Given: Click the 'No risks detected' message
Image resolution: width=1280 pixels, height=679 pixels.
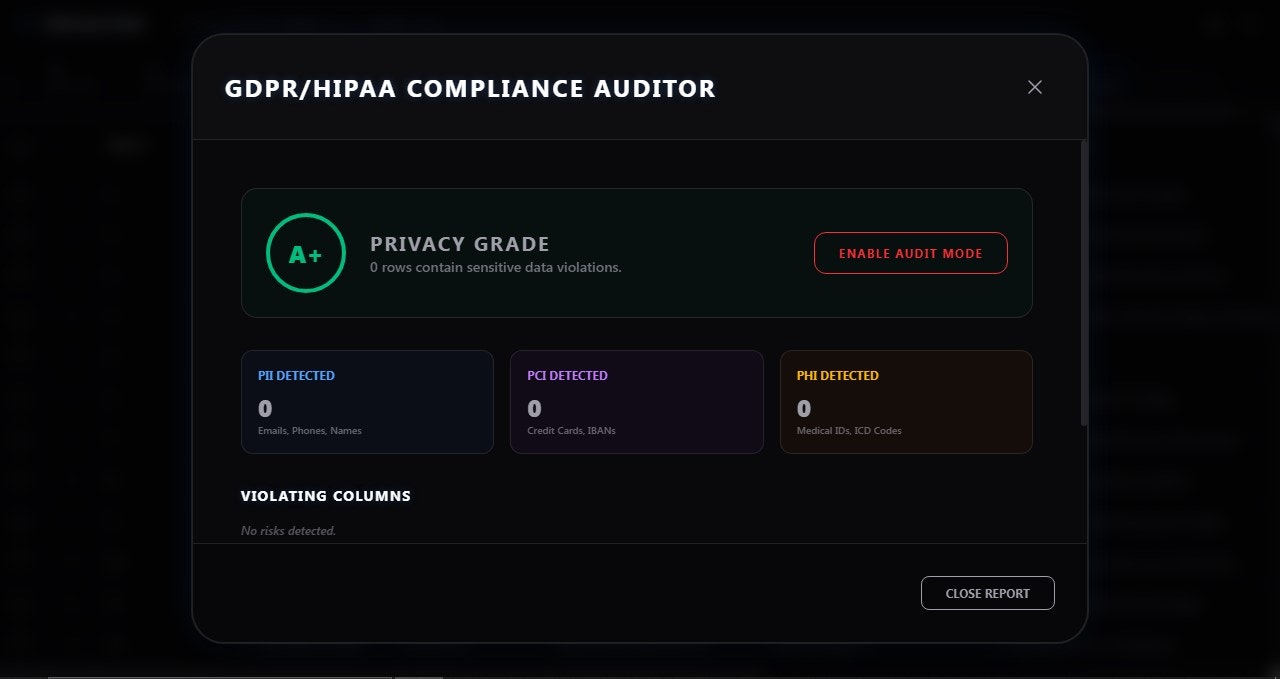Looking at the screenshot, I should pos(288,530).
